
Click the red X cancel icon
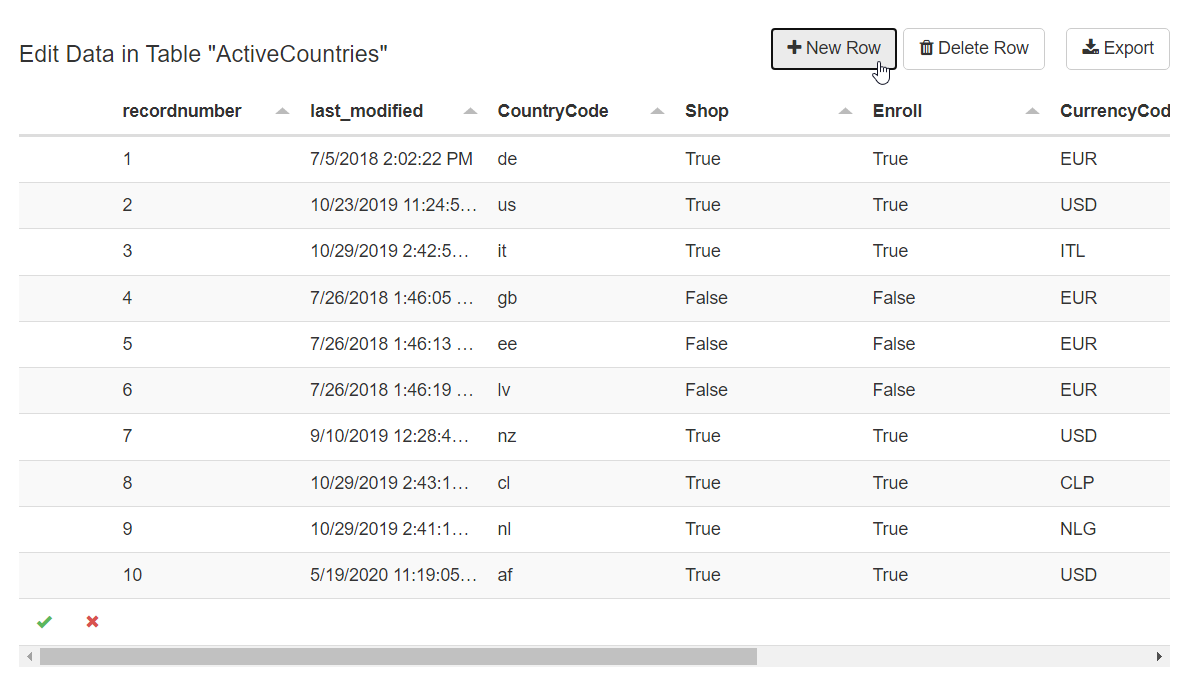(x=92, y=622)
